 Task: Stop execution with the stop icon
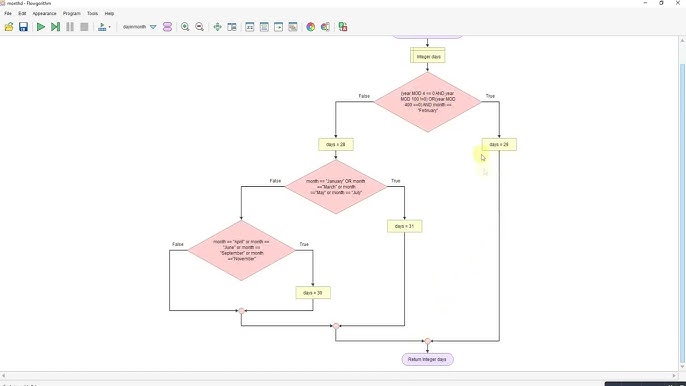[x=84, y=27]
